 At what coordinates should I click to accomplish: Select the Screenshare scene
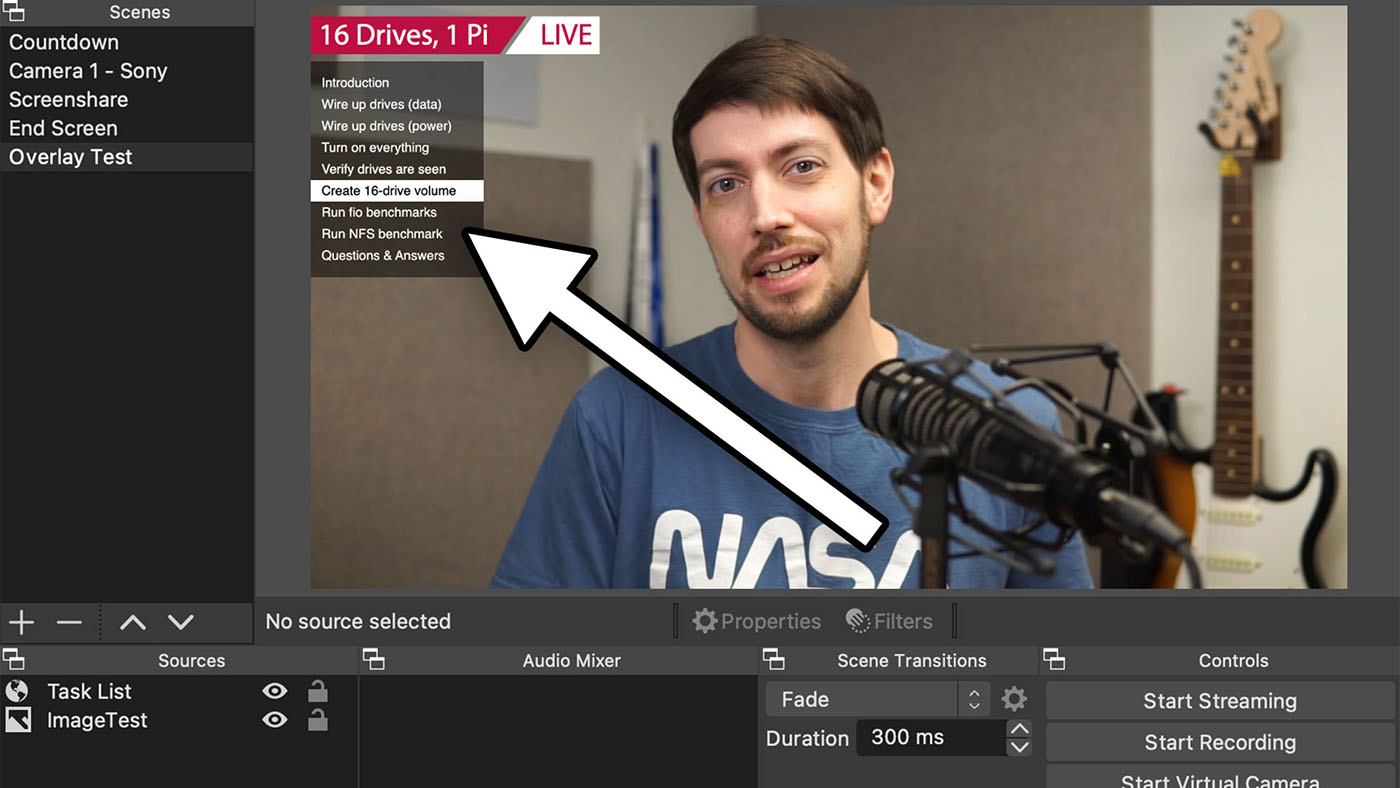(127, 99)
